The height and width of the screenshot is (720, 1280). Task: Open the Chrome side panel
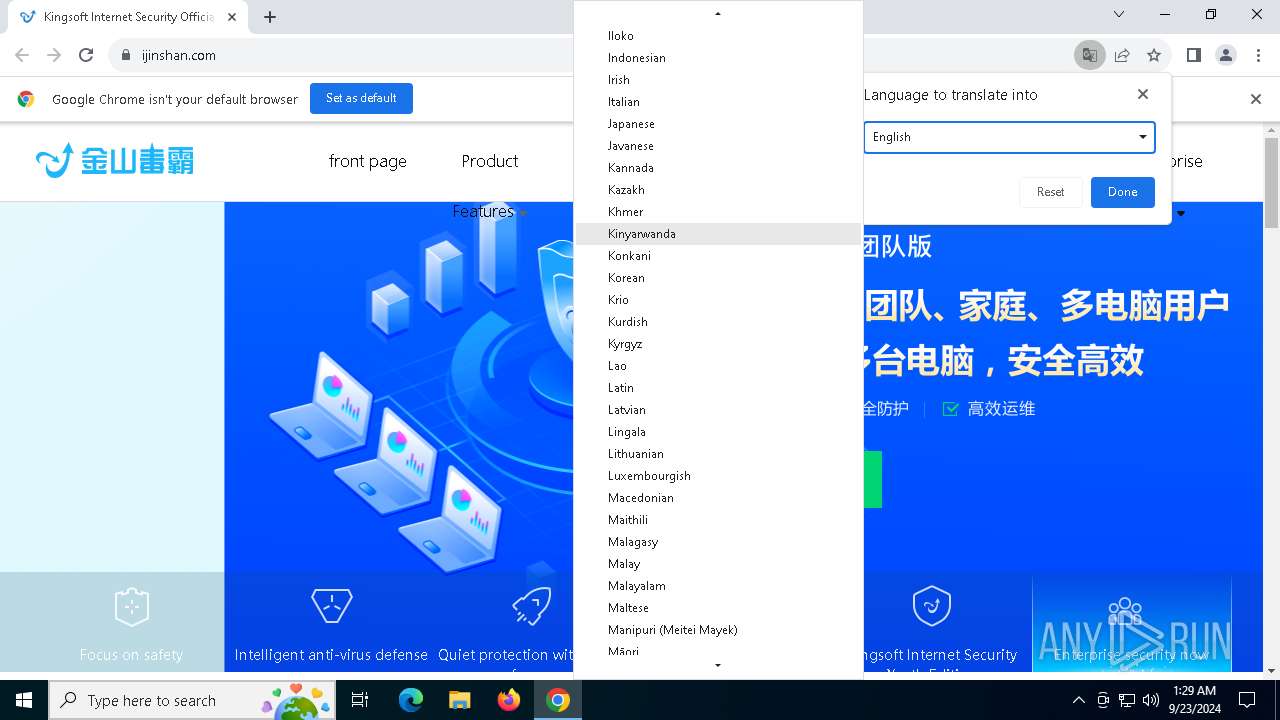point(1193,55)
